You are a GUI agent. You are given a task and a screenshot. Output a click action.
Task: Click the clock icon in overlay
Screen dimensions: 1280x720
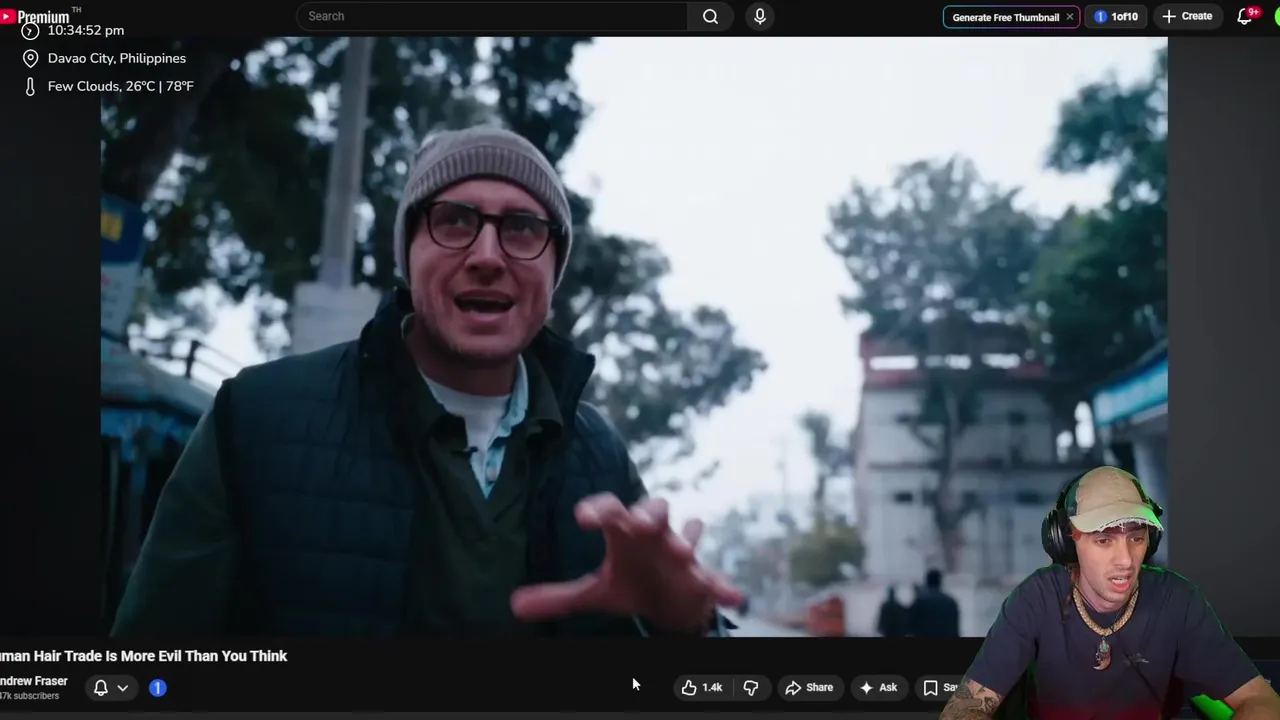point(30,31)
